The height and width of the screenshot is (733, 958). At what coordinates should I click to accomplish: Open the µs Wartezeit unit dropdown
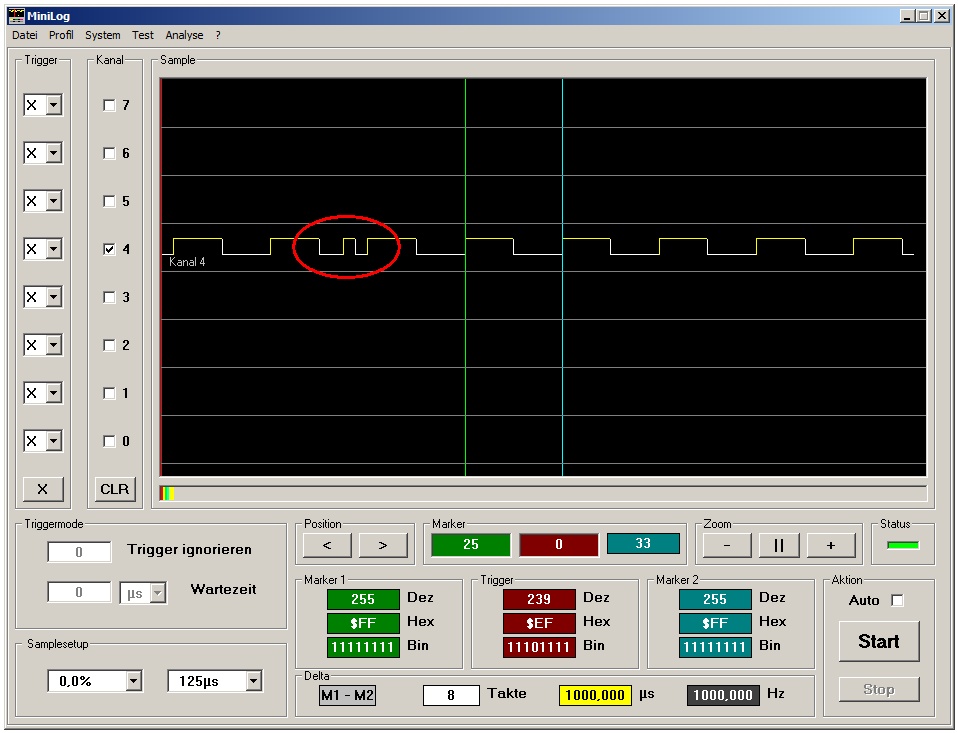click(x=158, y=593)
